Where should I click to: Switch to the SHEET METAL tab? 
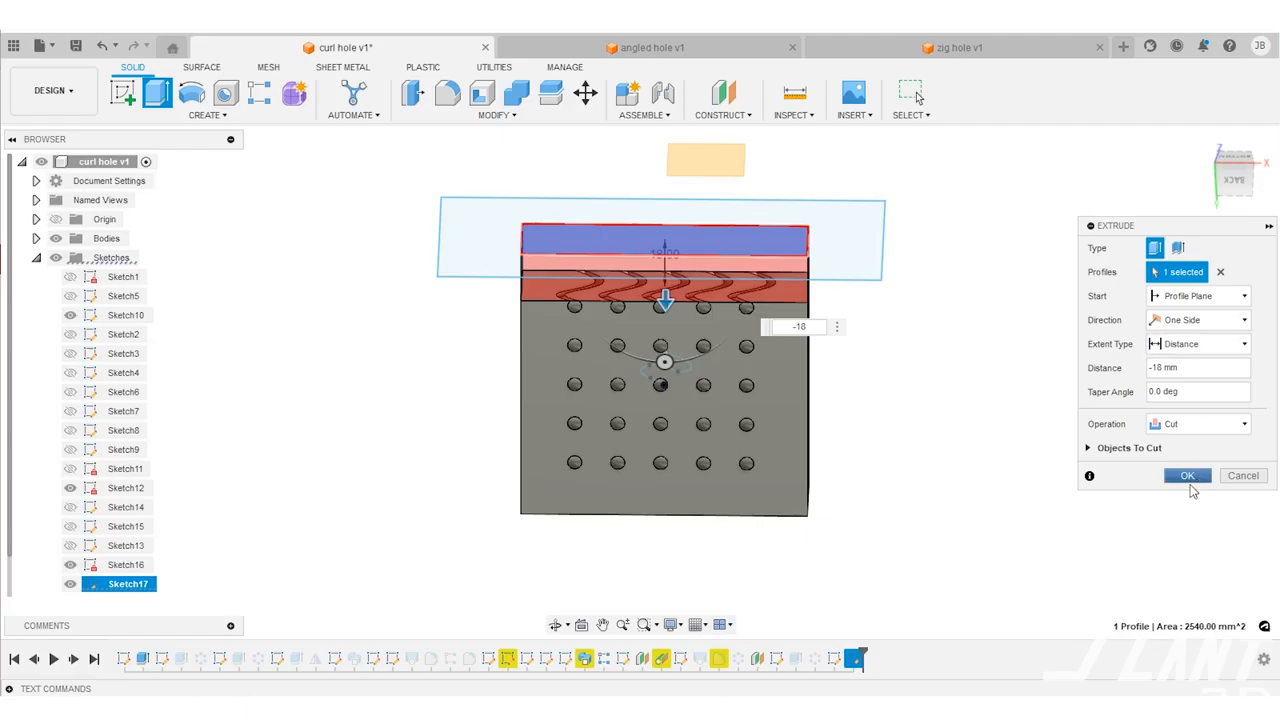pos(343,67)
